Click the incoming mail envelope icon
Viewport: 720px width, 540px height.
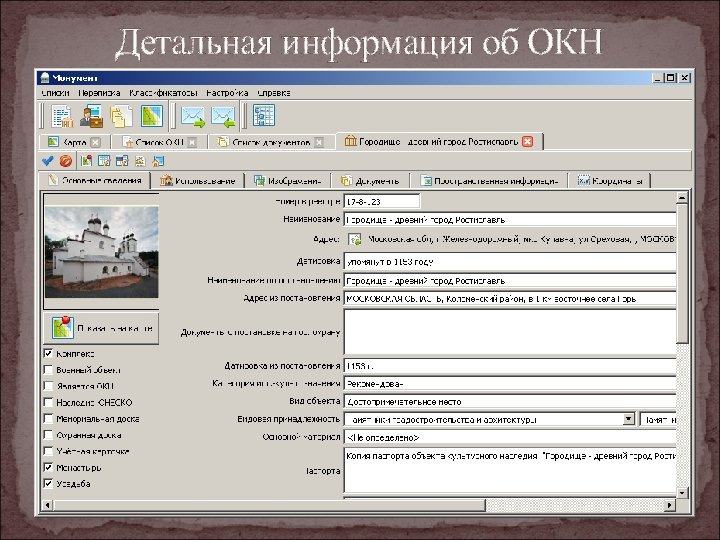coord(223,116)
